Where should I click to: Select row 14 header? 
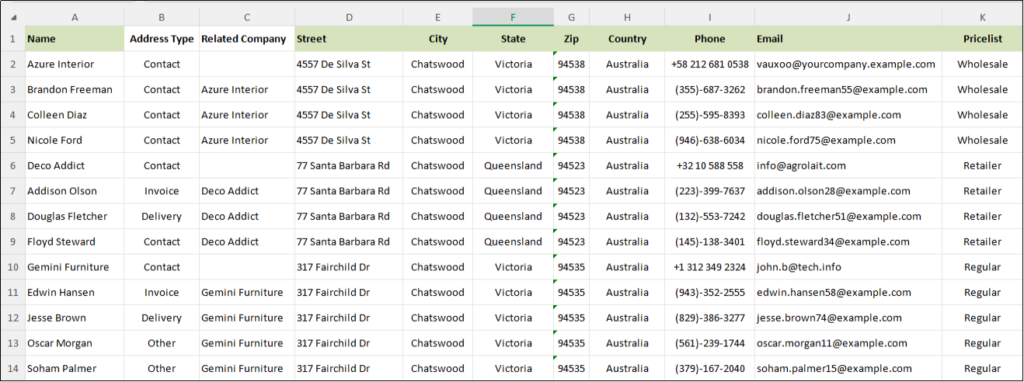(12, 369)
